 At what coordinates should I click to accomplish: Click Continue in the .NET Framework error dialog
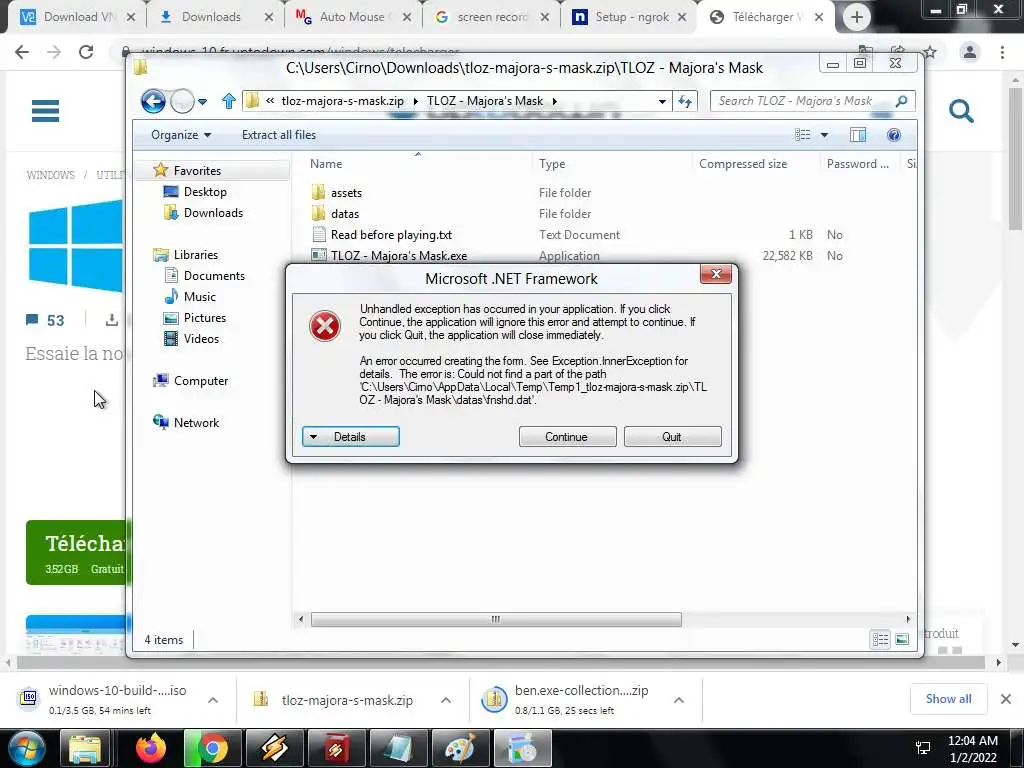(567, 437)
